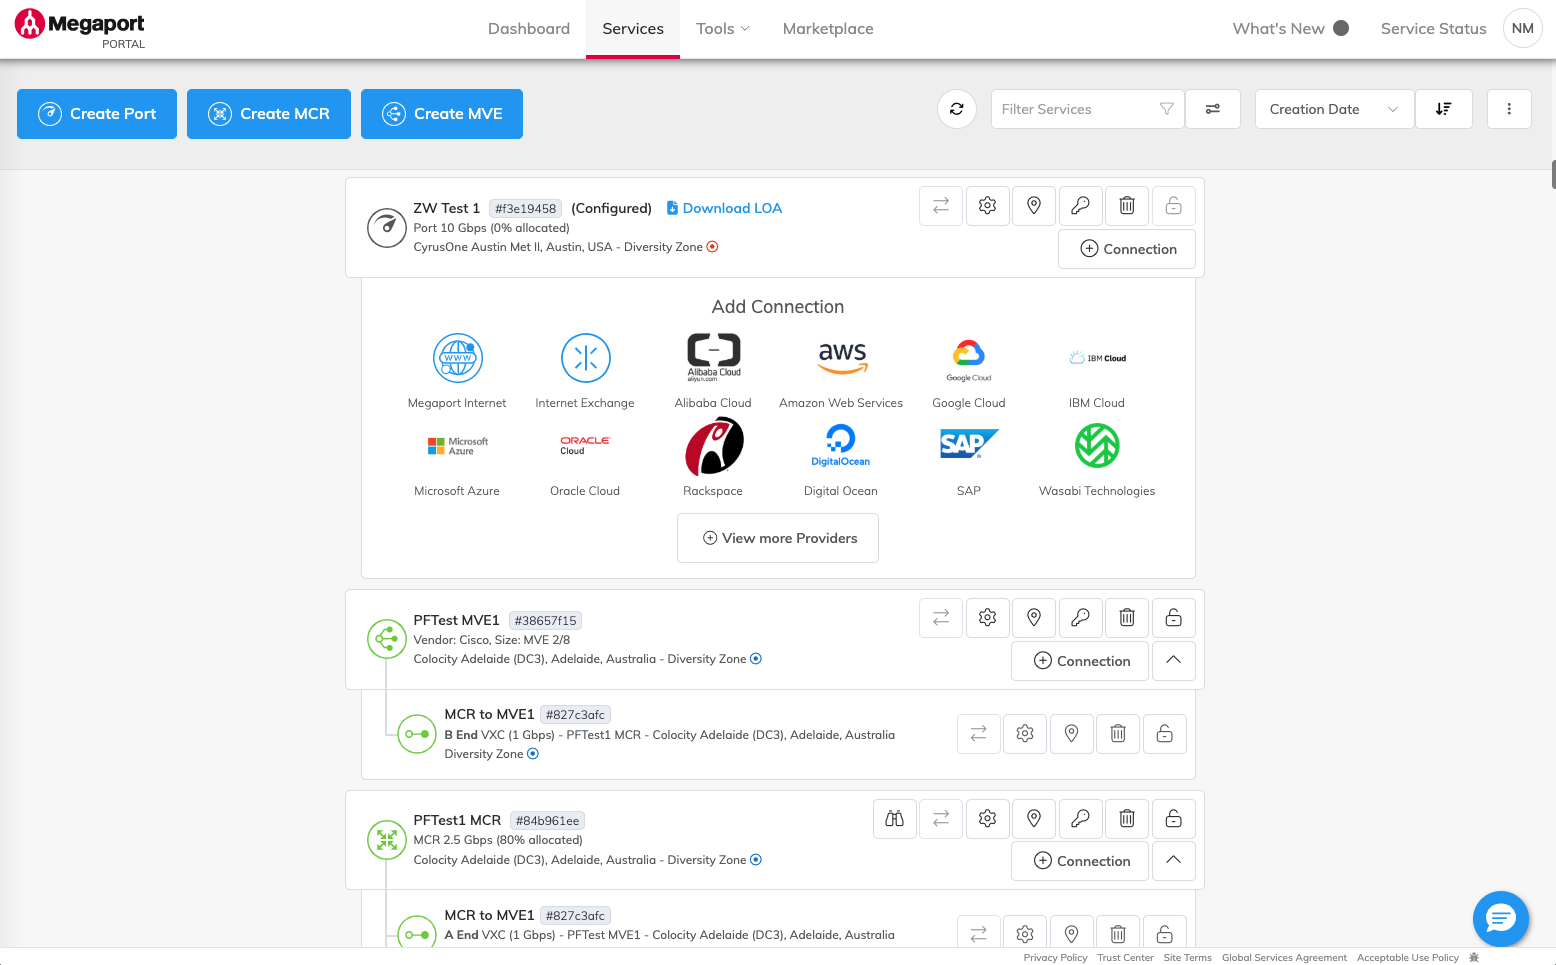Image resolution: width=1556 pixels, height=965 pixels.
Task: Open settings gear for PFTest1 MCR
Action: [x=988, y=819]
